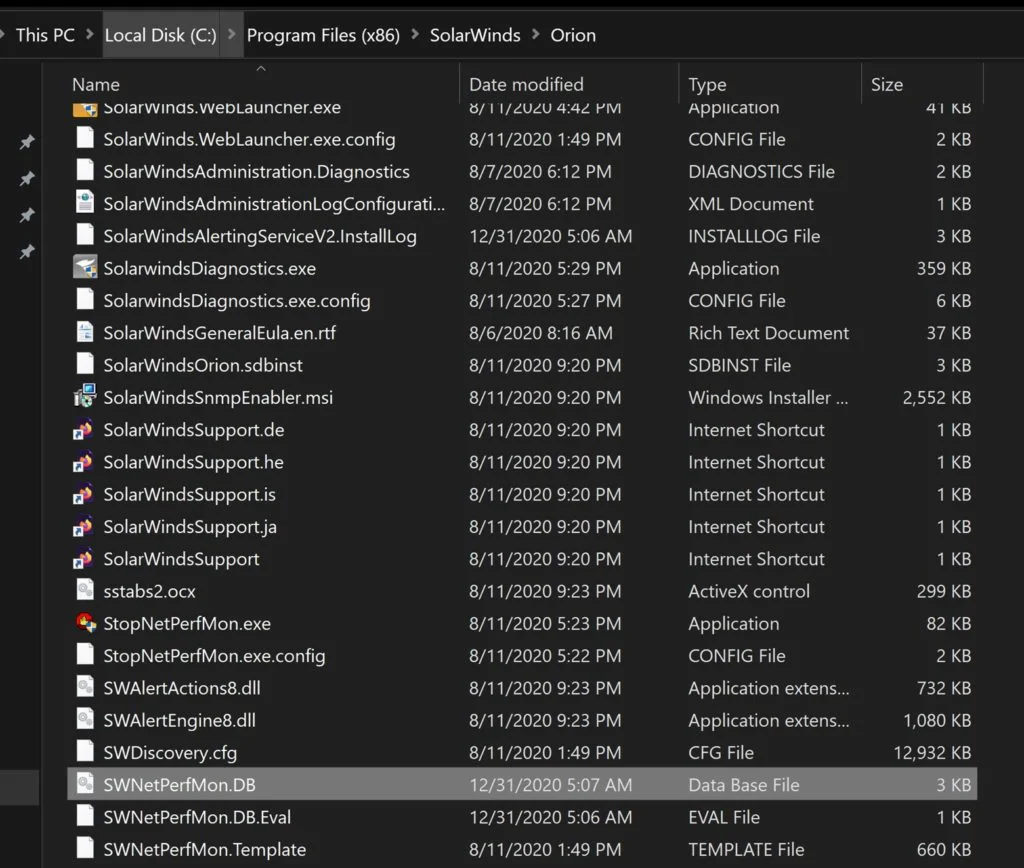This screenshot has width=1024, height=868.
Task: Navigate to Program Files (x86) breadcrumb
Action: (323, 35)
